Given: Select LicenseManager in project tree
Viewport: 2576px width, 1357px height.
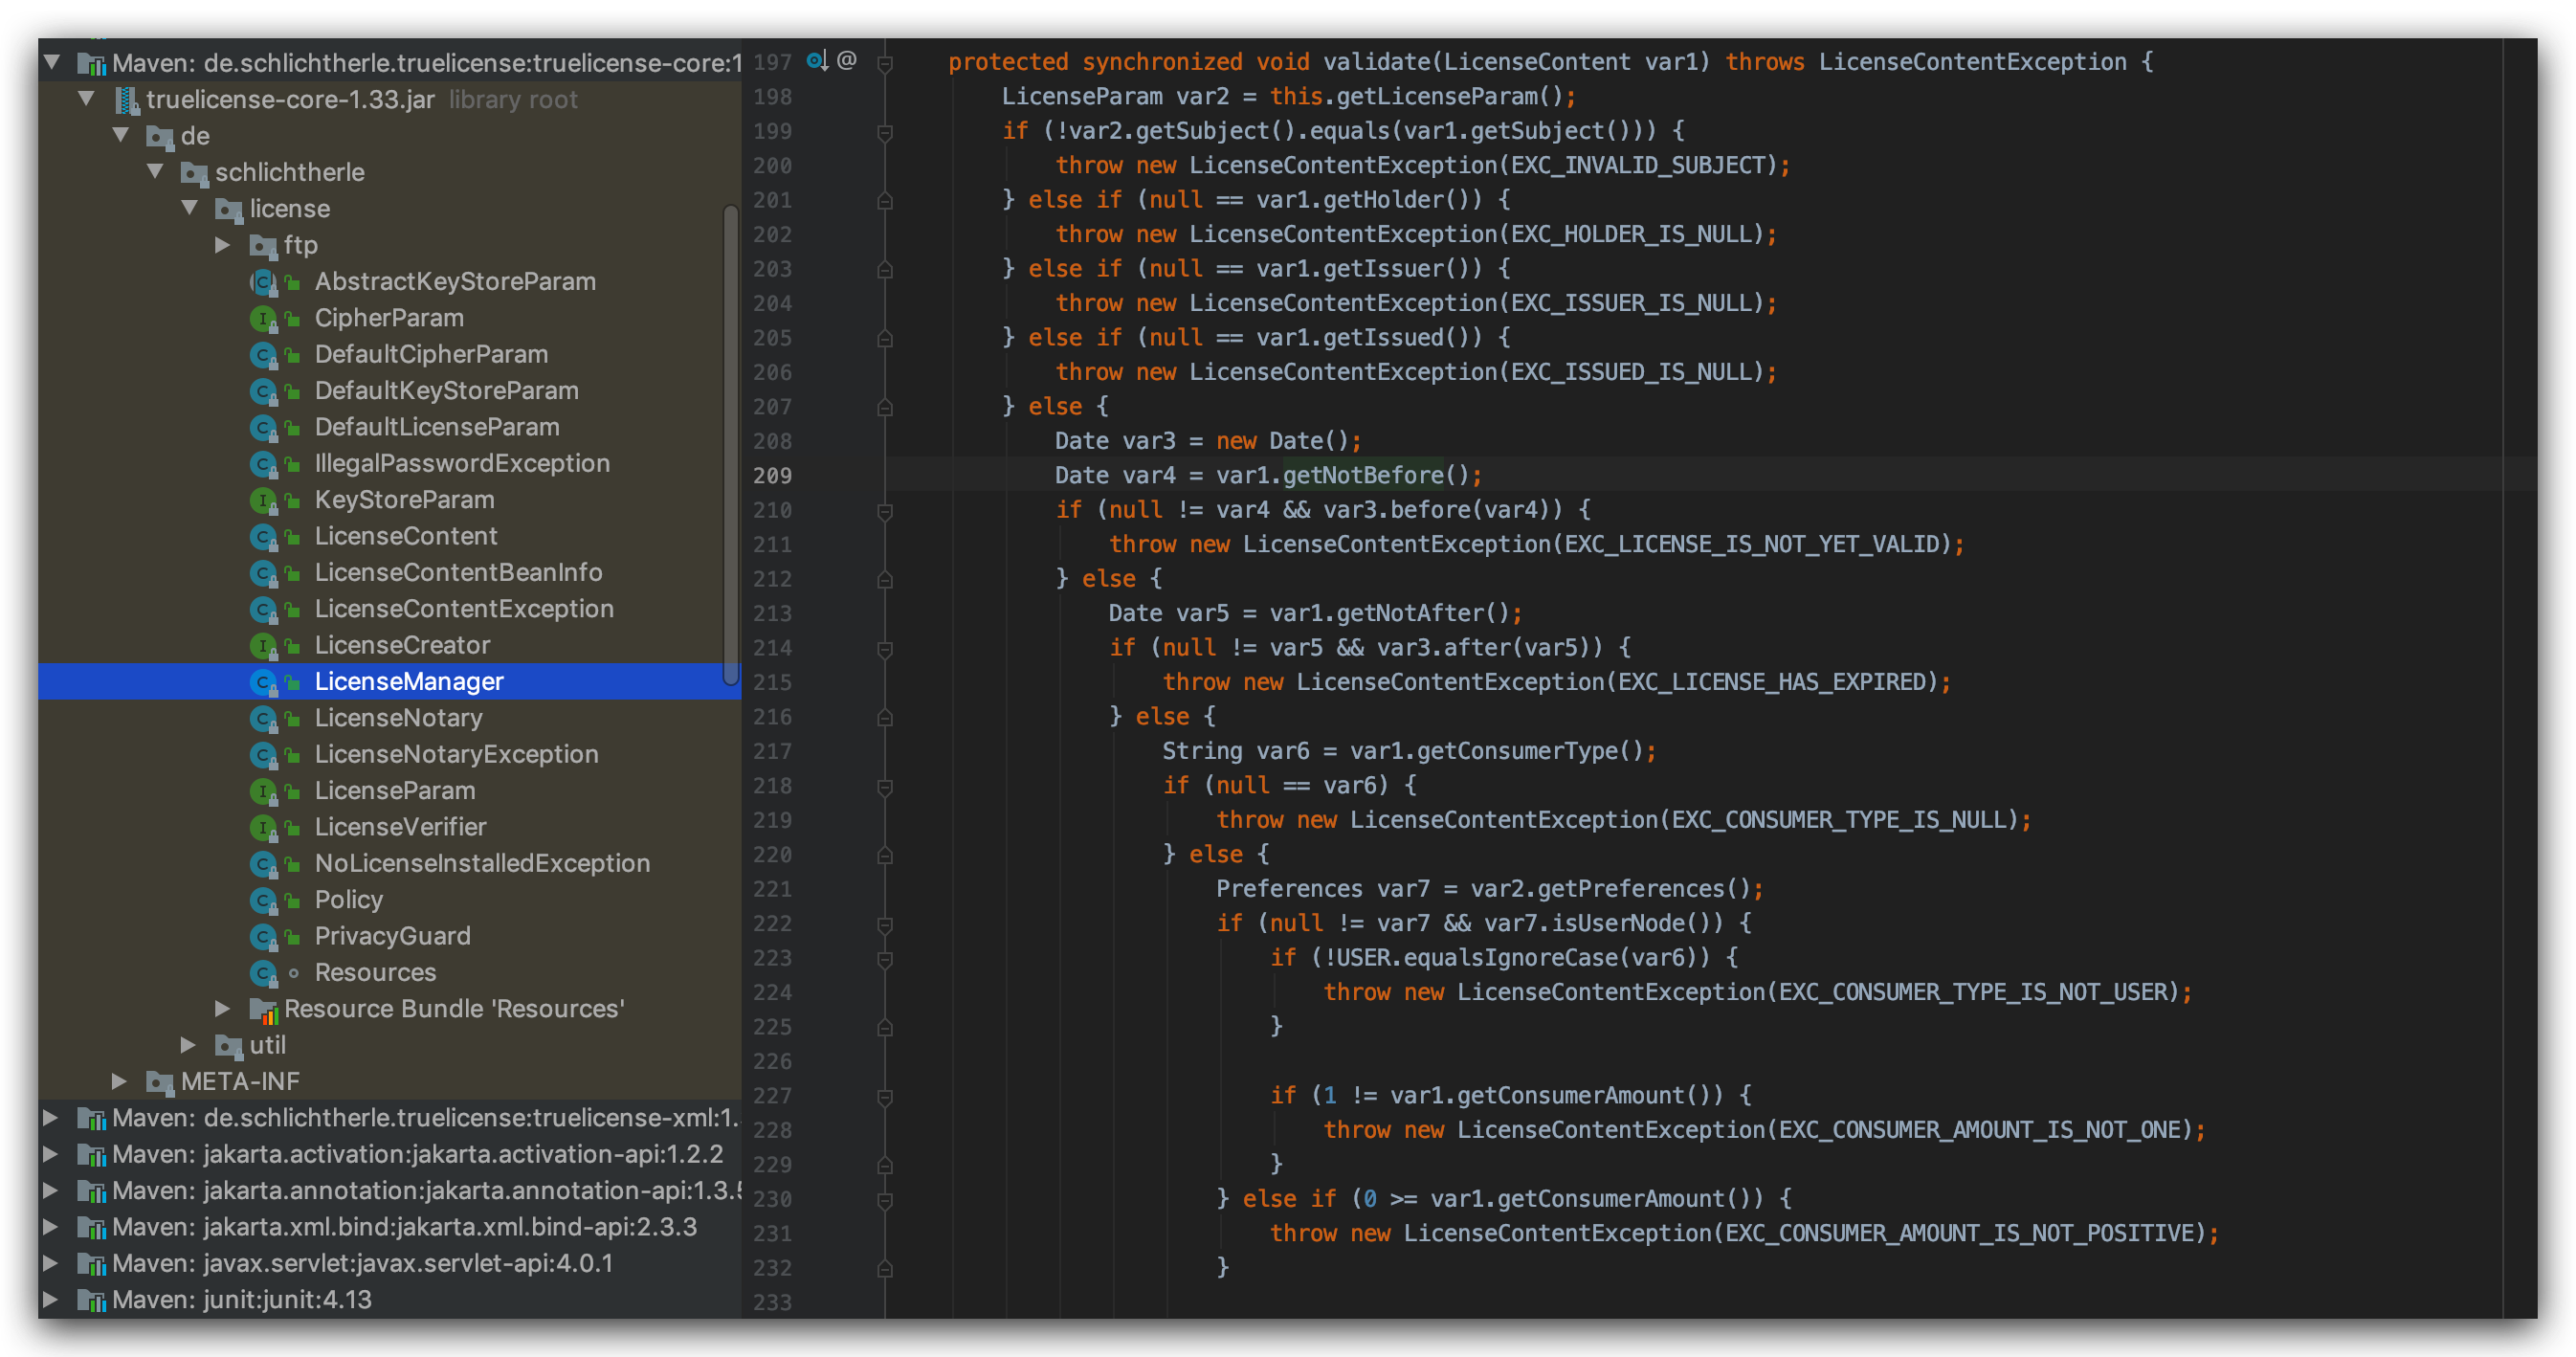Looking at the screenshot, I should (389, 681).
